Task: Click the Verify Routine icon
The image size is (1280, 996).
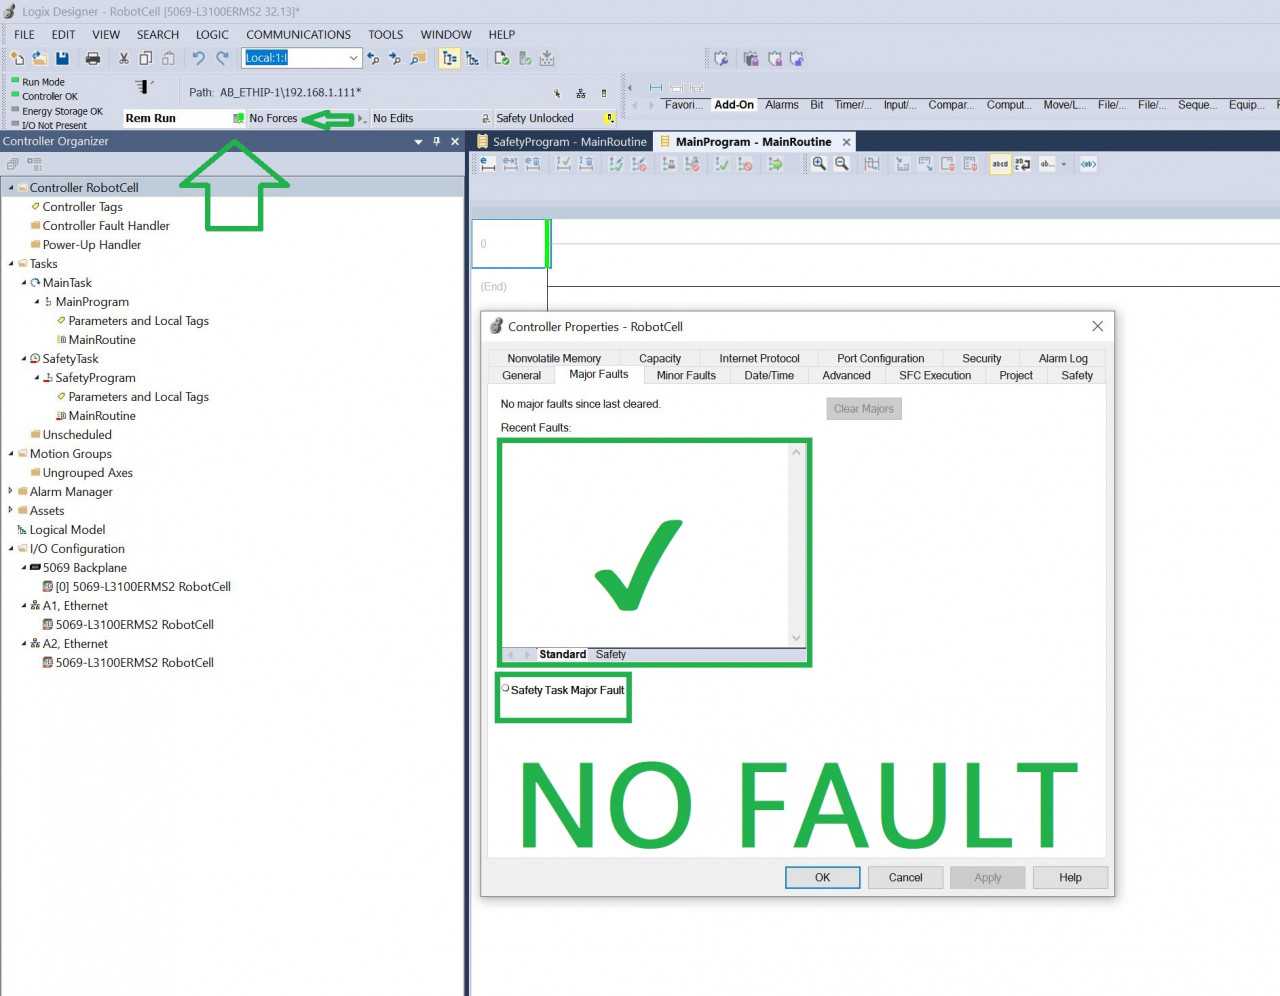Action: (502, 59)
